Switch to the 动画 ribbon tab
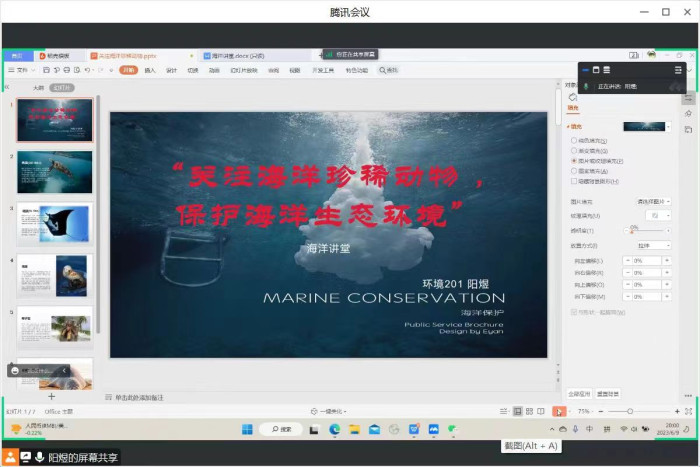 pos(214,70)
